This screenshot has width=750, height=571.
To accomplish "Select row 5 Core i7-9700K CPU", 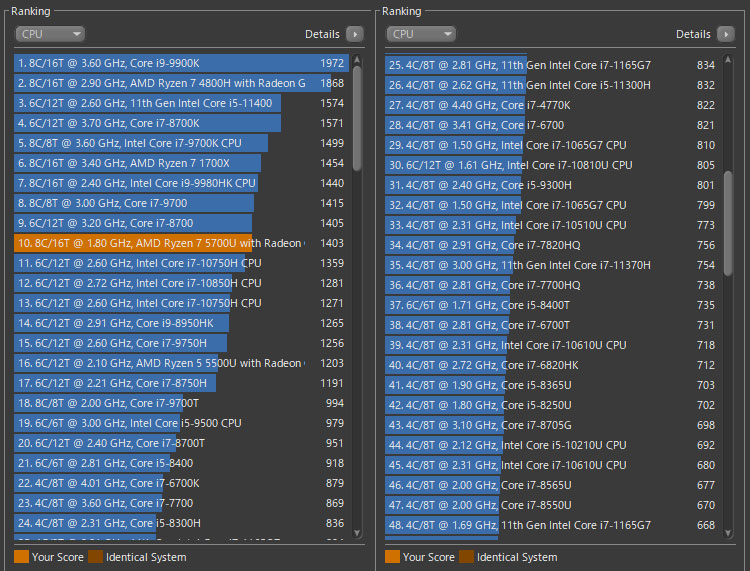I will tap(182, 143).
